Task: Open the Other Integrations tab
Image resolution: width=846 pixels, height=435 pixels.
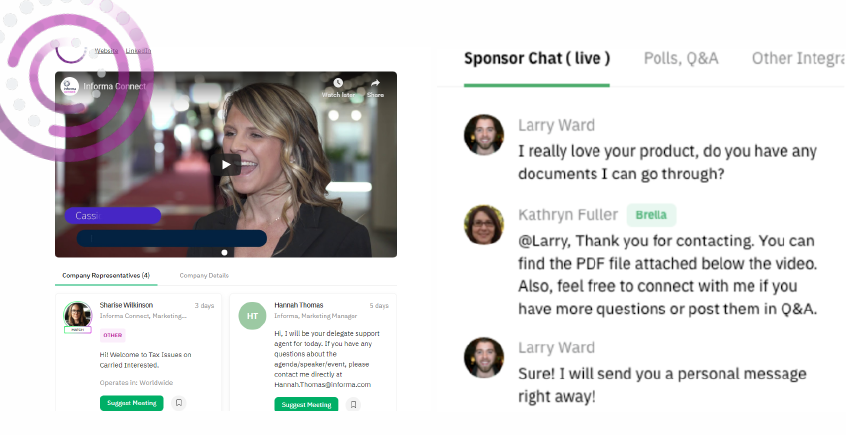Action: [798, 58]
